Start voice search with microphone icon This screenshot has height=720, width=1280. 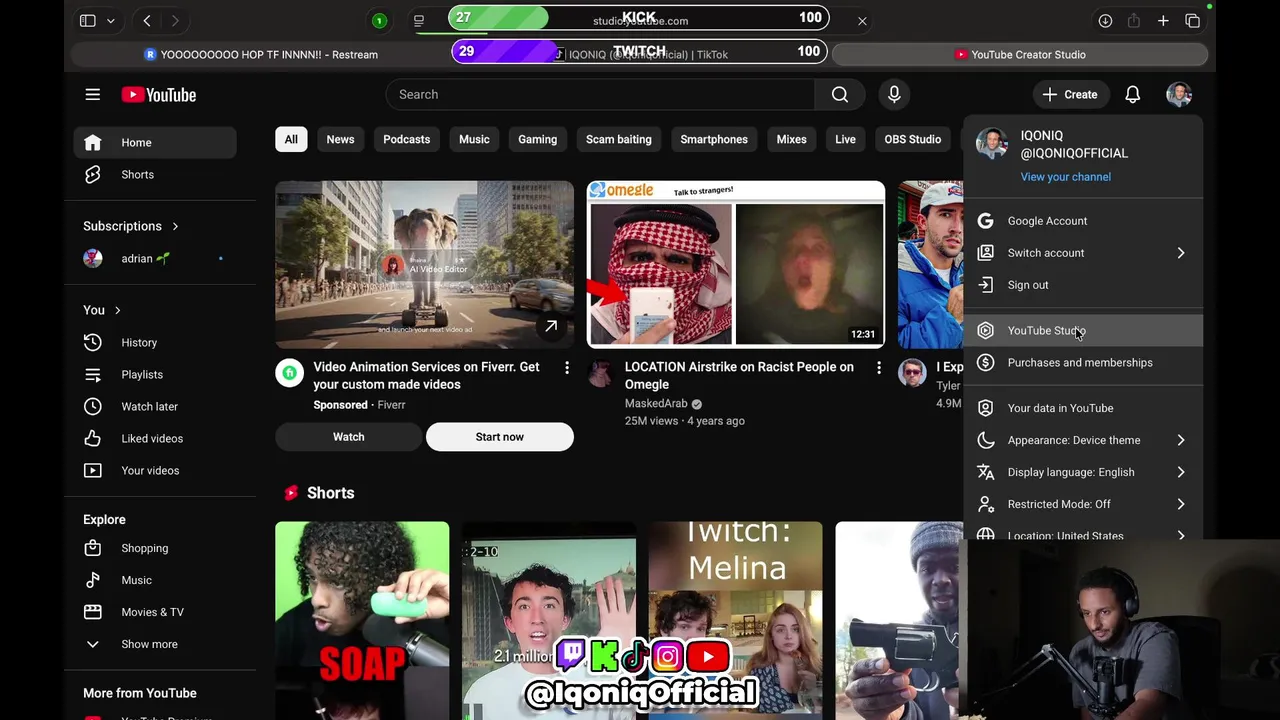(x=894, y=94)
